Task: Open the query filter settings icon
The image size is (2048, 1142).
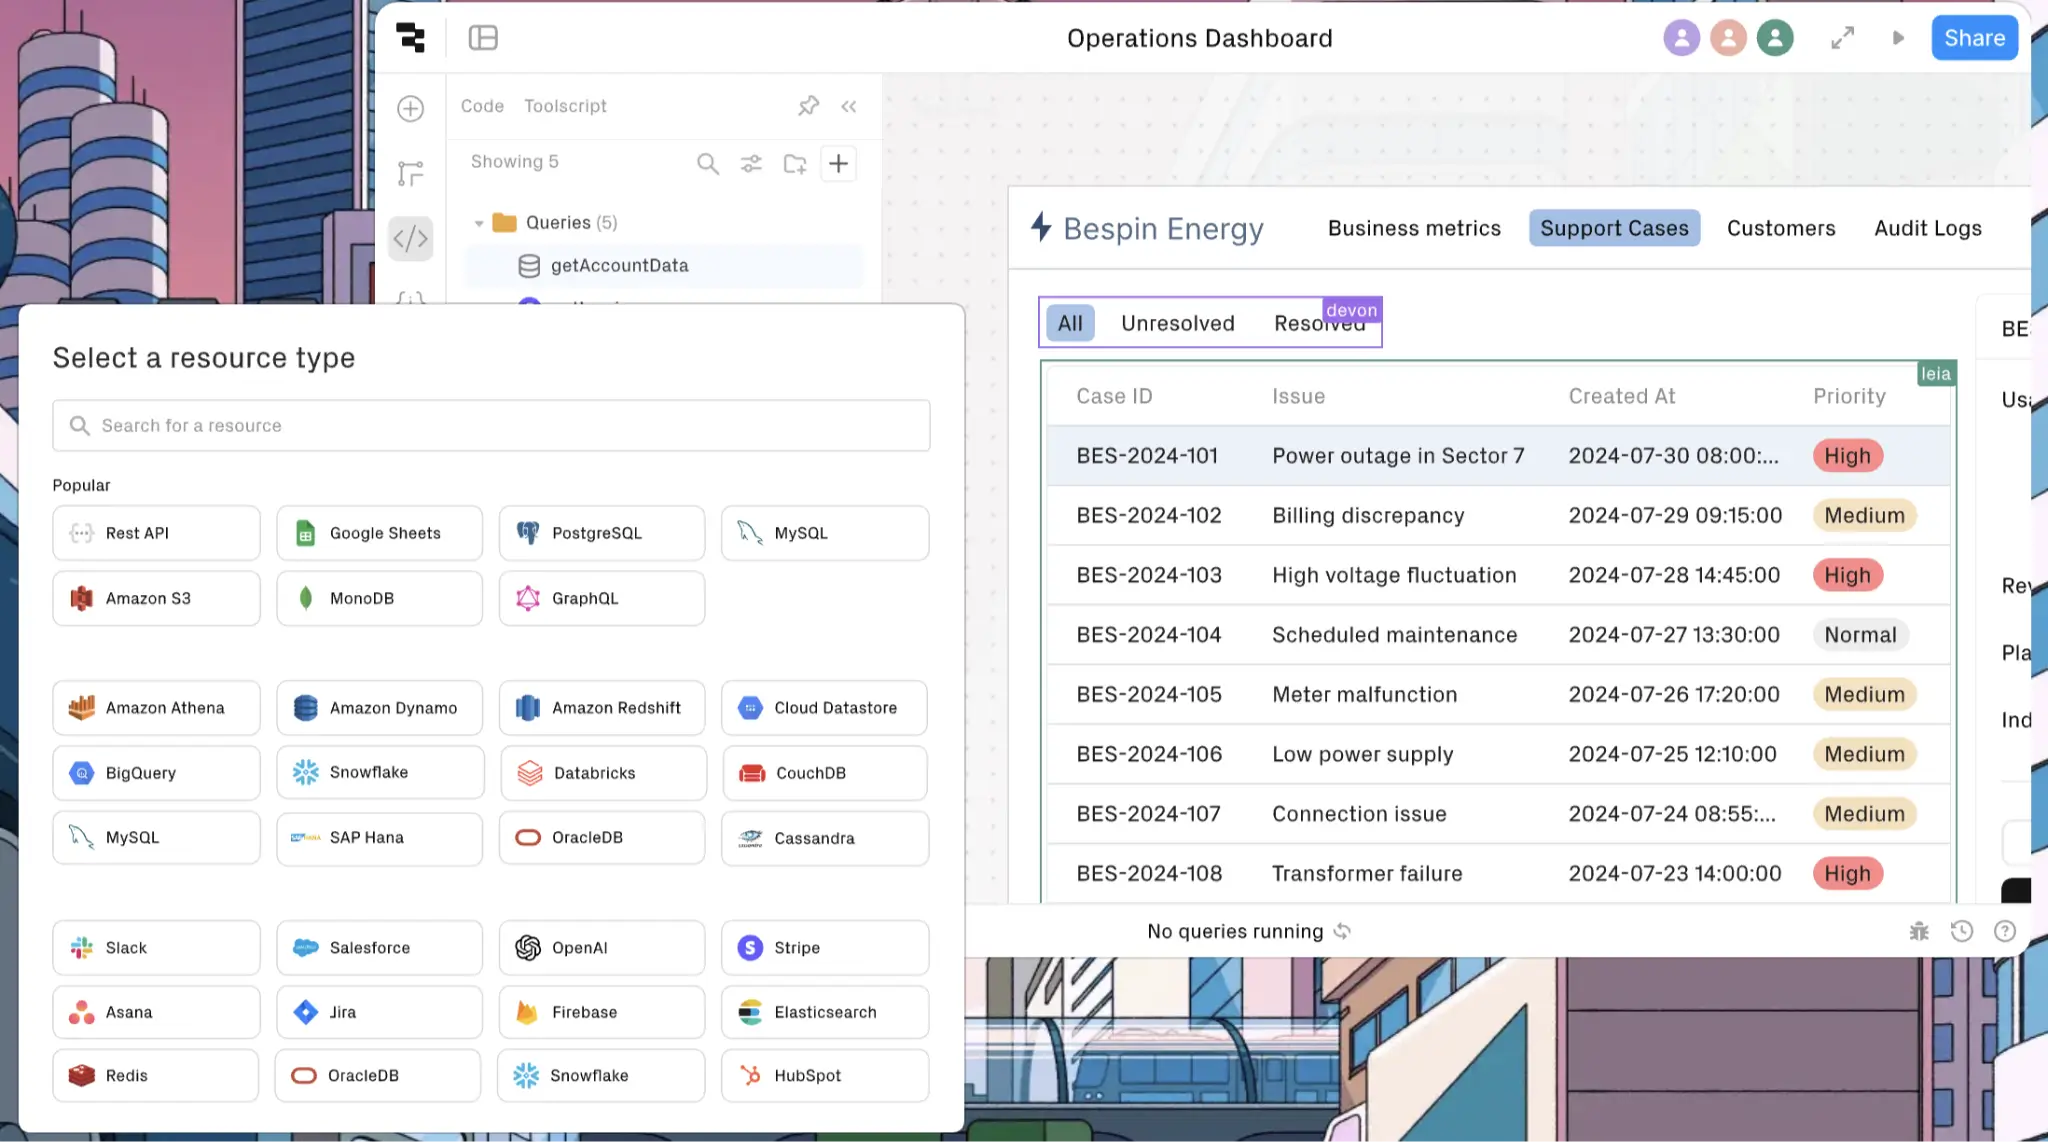Action: tap(751, 163)
